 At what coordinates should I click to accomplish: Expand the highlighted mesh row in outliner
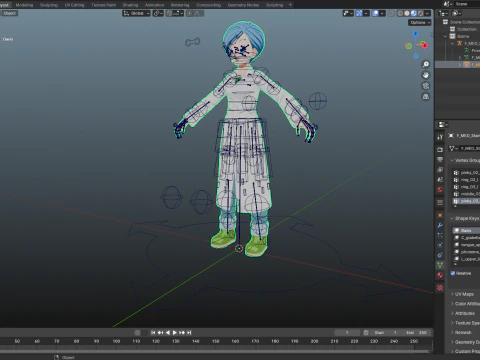tap(460, 64)
